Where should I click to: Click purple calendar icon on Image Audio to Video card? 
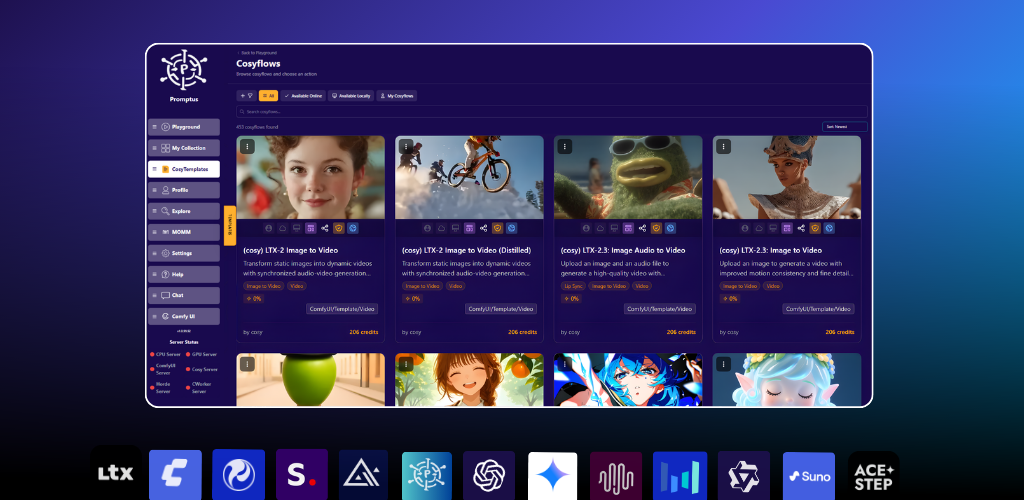[628, 228]
